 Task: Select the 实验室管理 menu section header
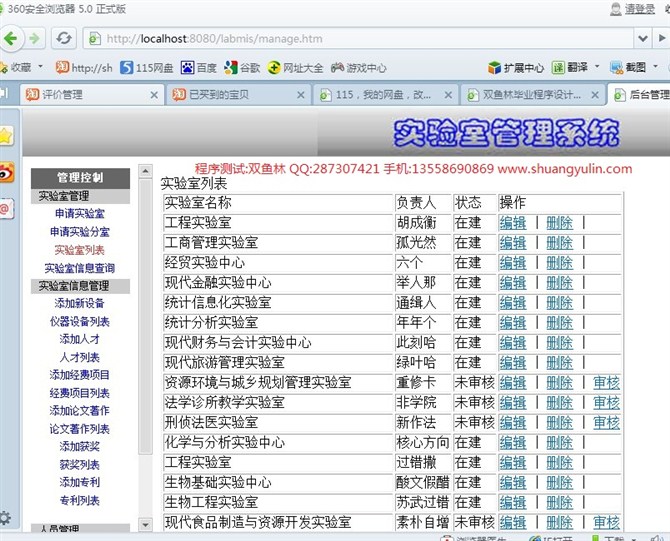pyautogui.click(x=80, y=196)
